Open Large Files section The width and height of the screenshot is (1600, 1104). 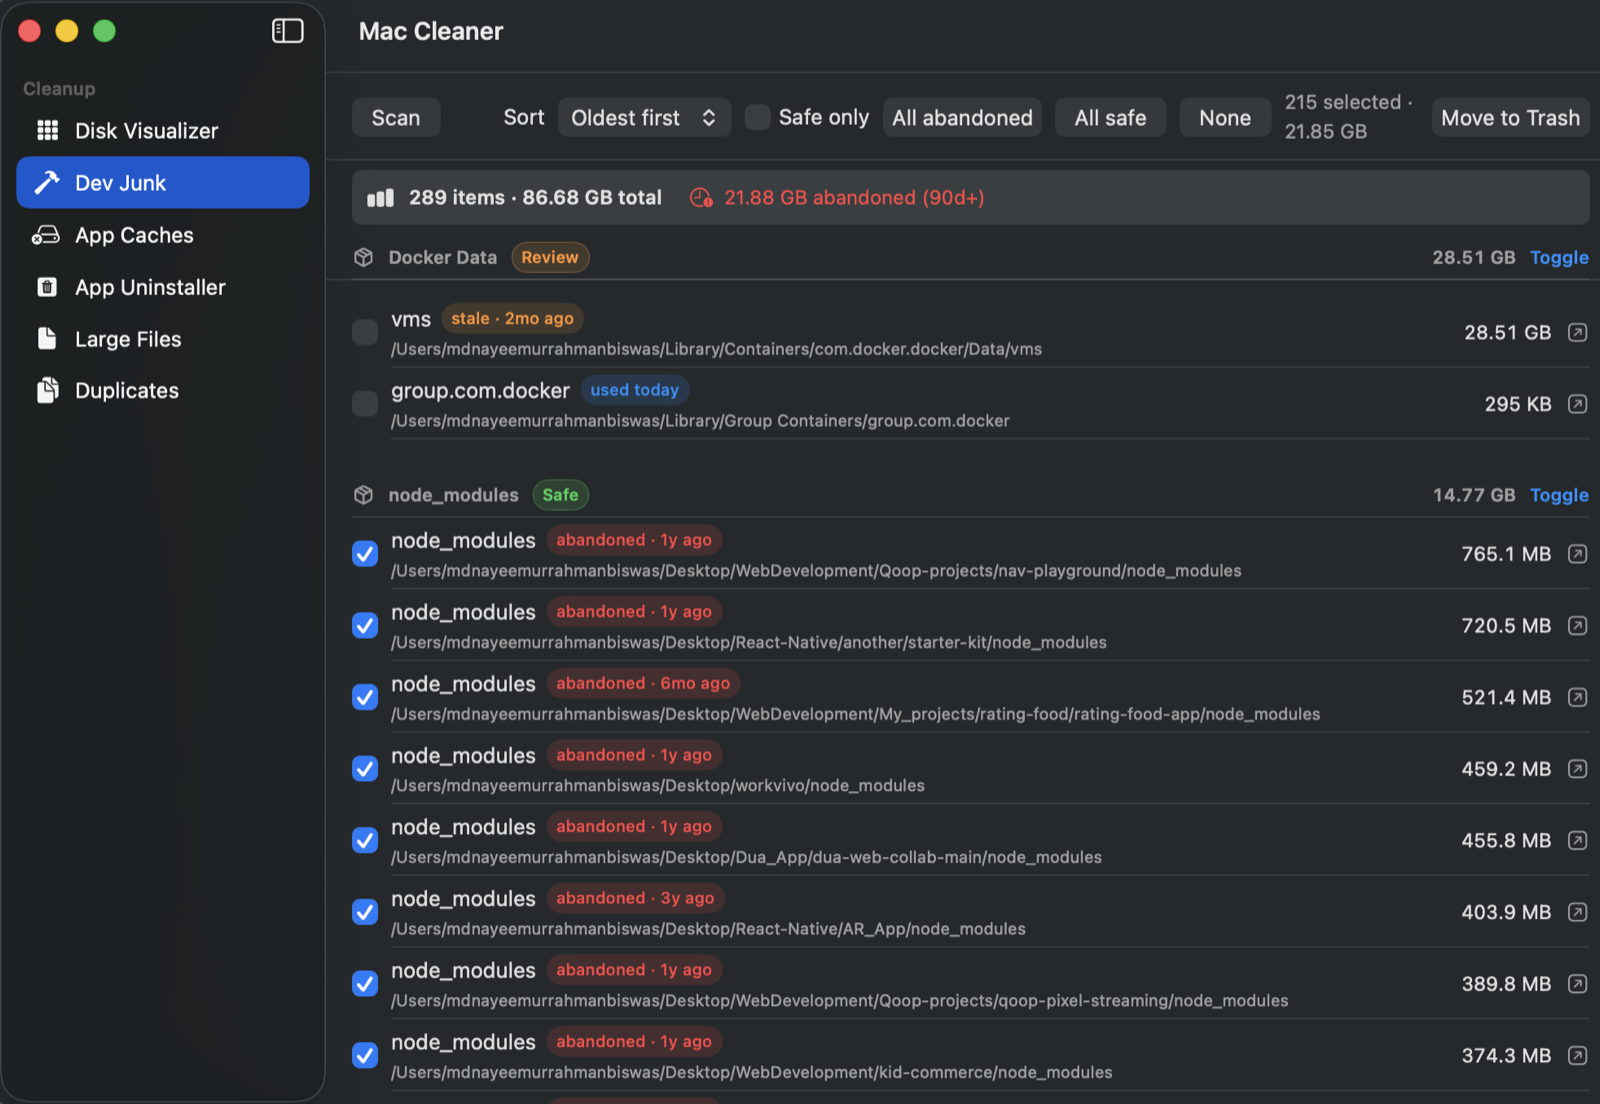163,339
